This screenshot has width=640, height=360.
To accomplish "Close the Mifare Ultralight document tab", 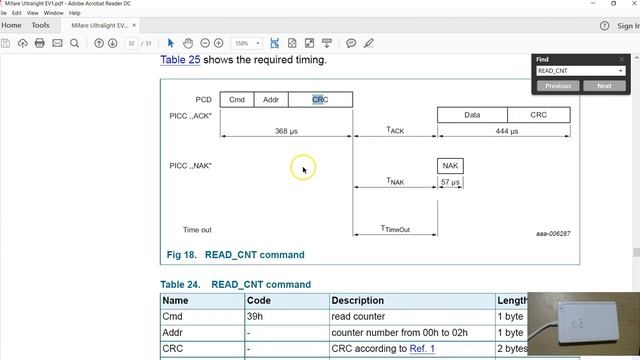I will tap(134, 25).
